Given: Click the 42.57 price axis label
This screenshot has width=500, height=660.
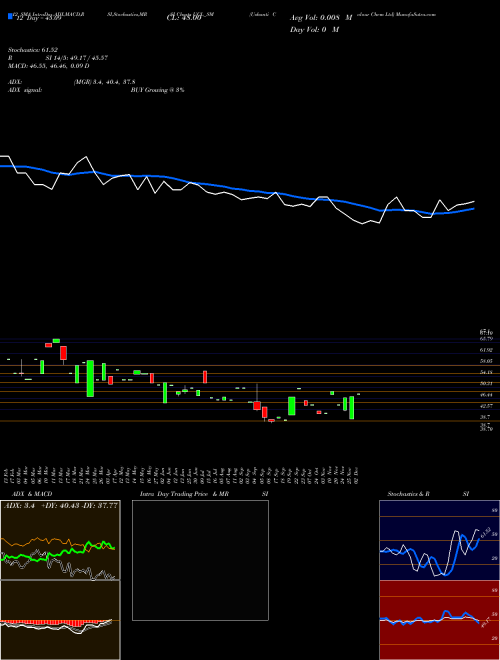Looking at the screenshot, I should tap(486, 406).
